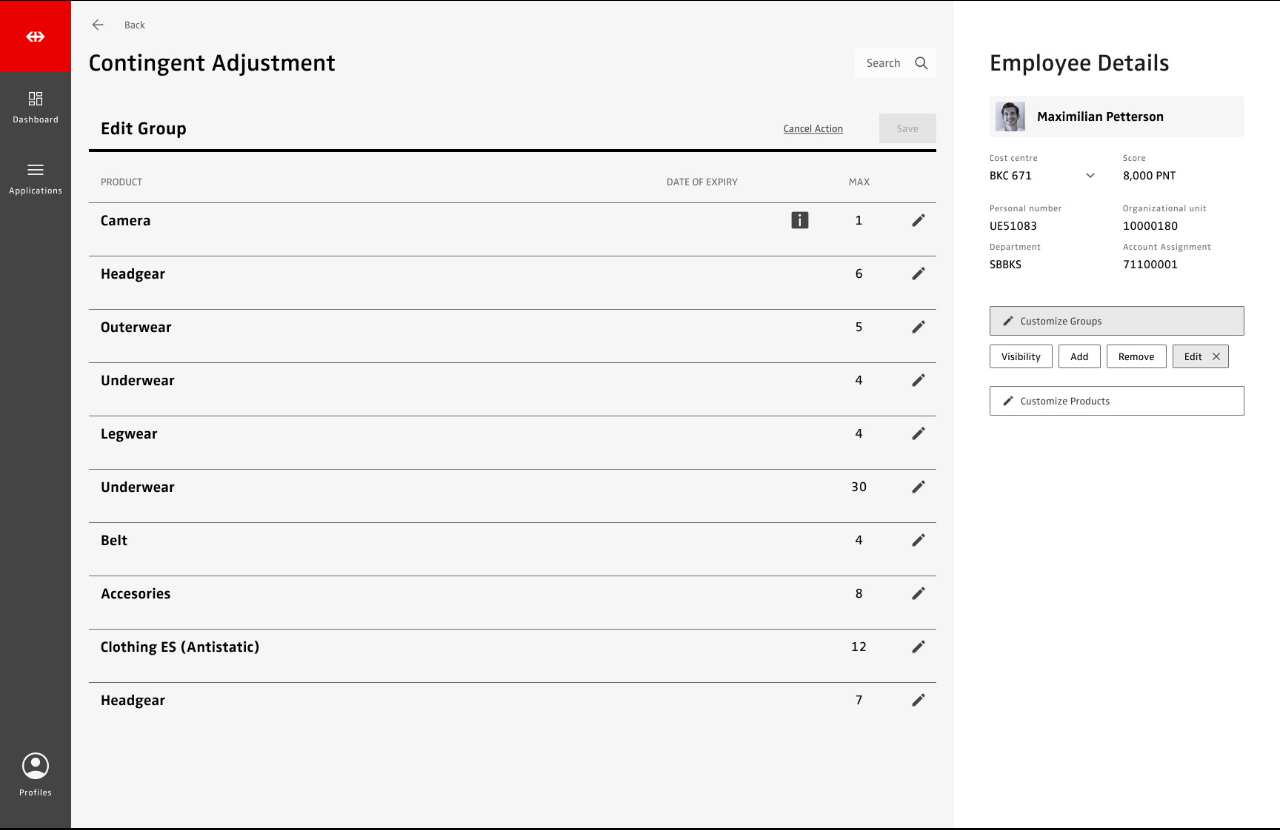
Task: Click the Search field
Action: coord(894,63)
